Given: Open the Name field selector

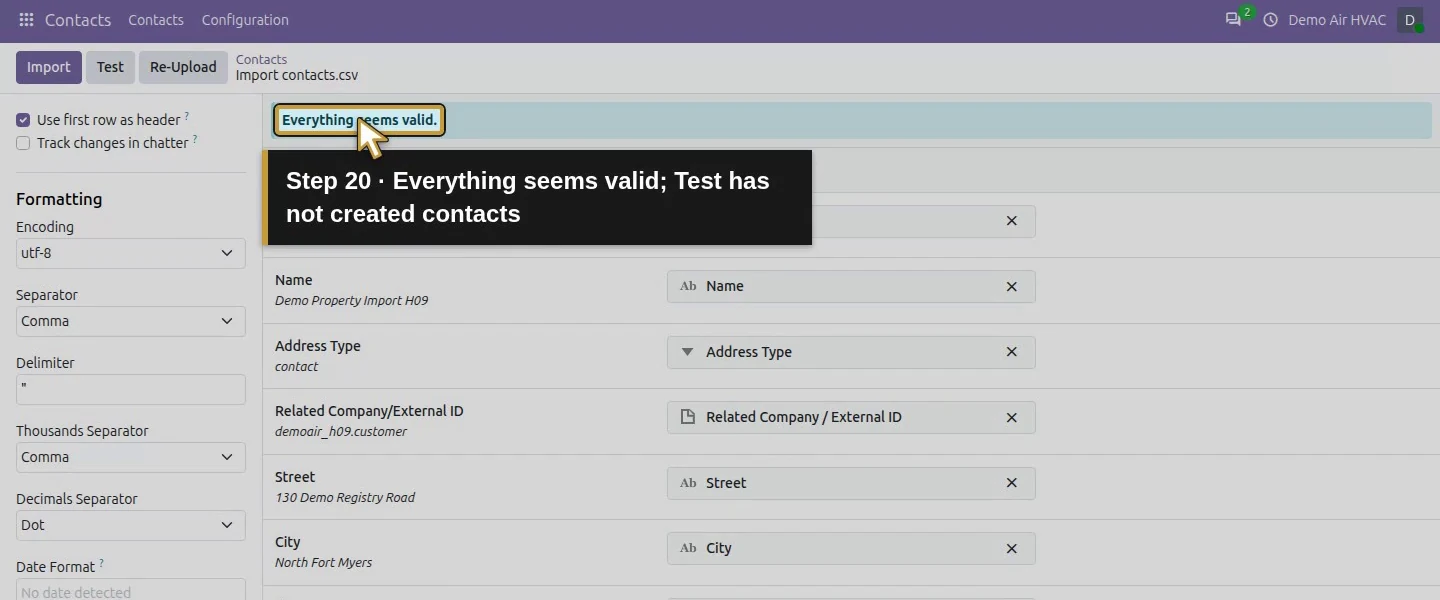Looking at the screenshot, I should click(x=851, y=287).
